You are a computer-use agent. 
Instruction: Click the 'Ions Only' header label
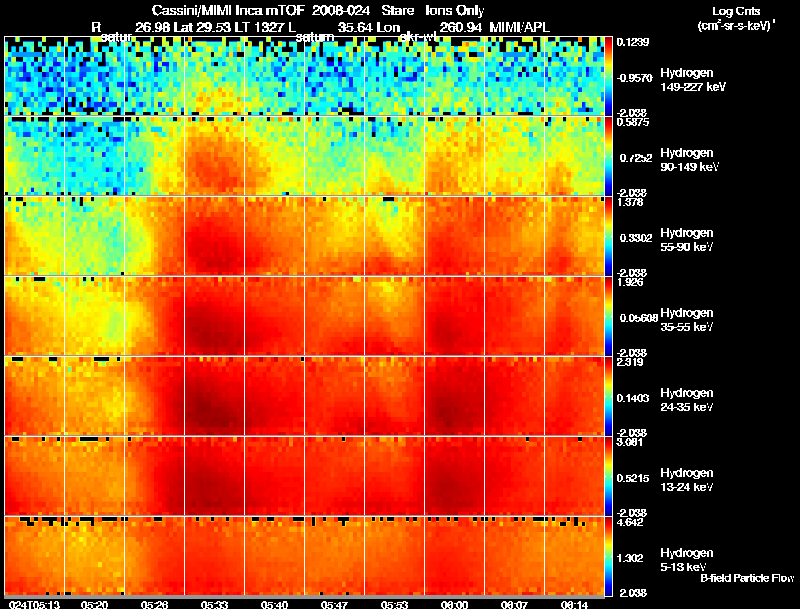click(x=454, y=11)
